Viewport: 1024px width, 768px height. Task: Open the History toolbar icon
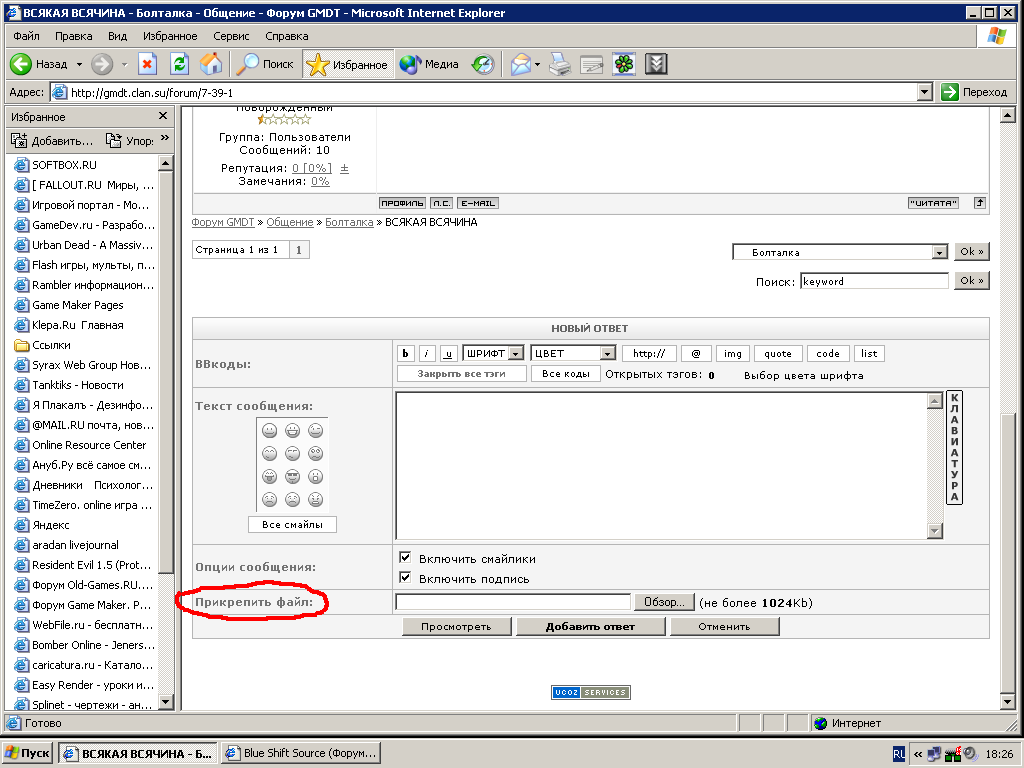[x=483, y=64]
